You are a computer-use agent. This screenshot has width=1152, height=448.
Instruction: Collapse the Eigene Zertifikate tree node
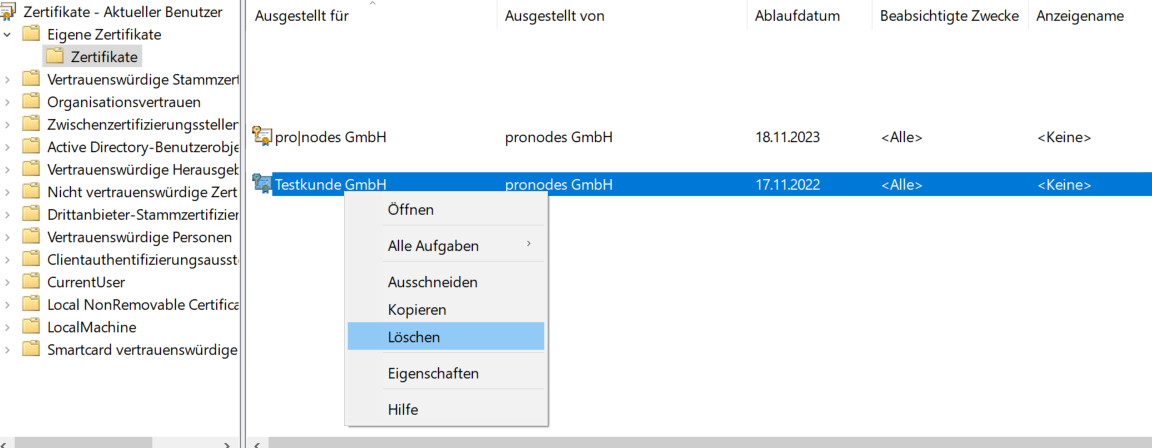[8, 34]
